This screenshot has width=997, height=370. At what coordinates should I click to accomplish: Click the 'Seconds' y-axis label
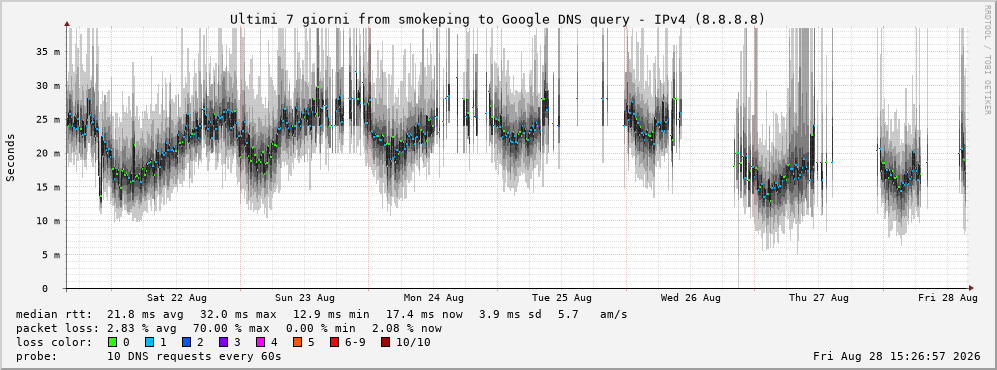point(10,158)
